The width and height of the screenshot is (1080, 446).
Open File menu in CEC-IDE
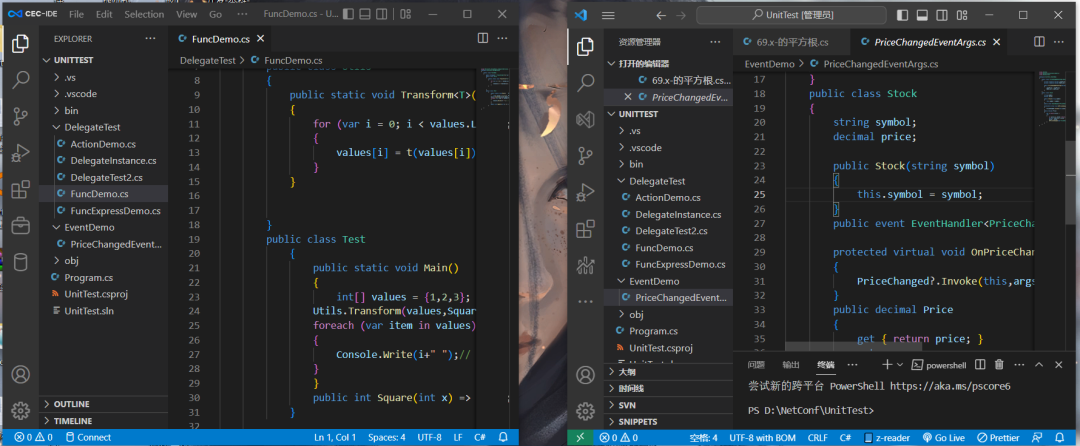coord(77,14)
